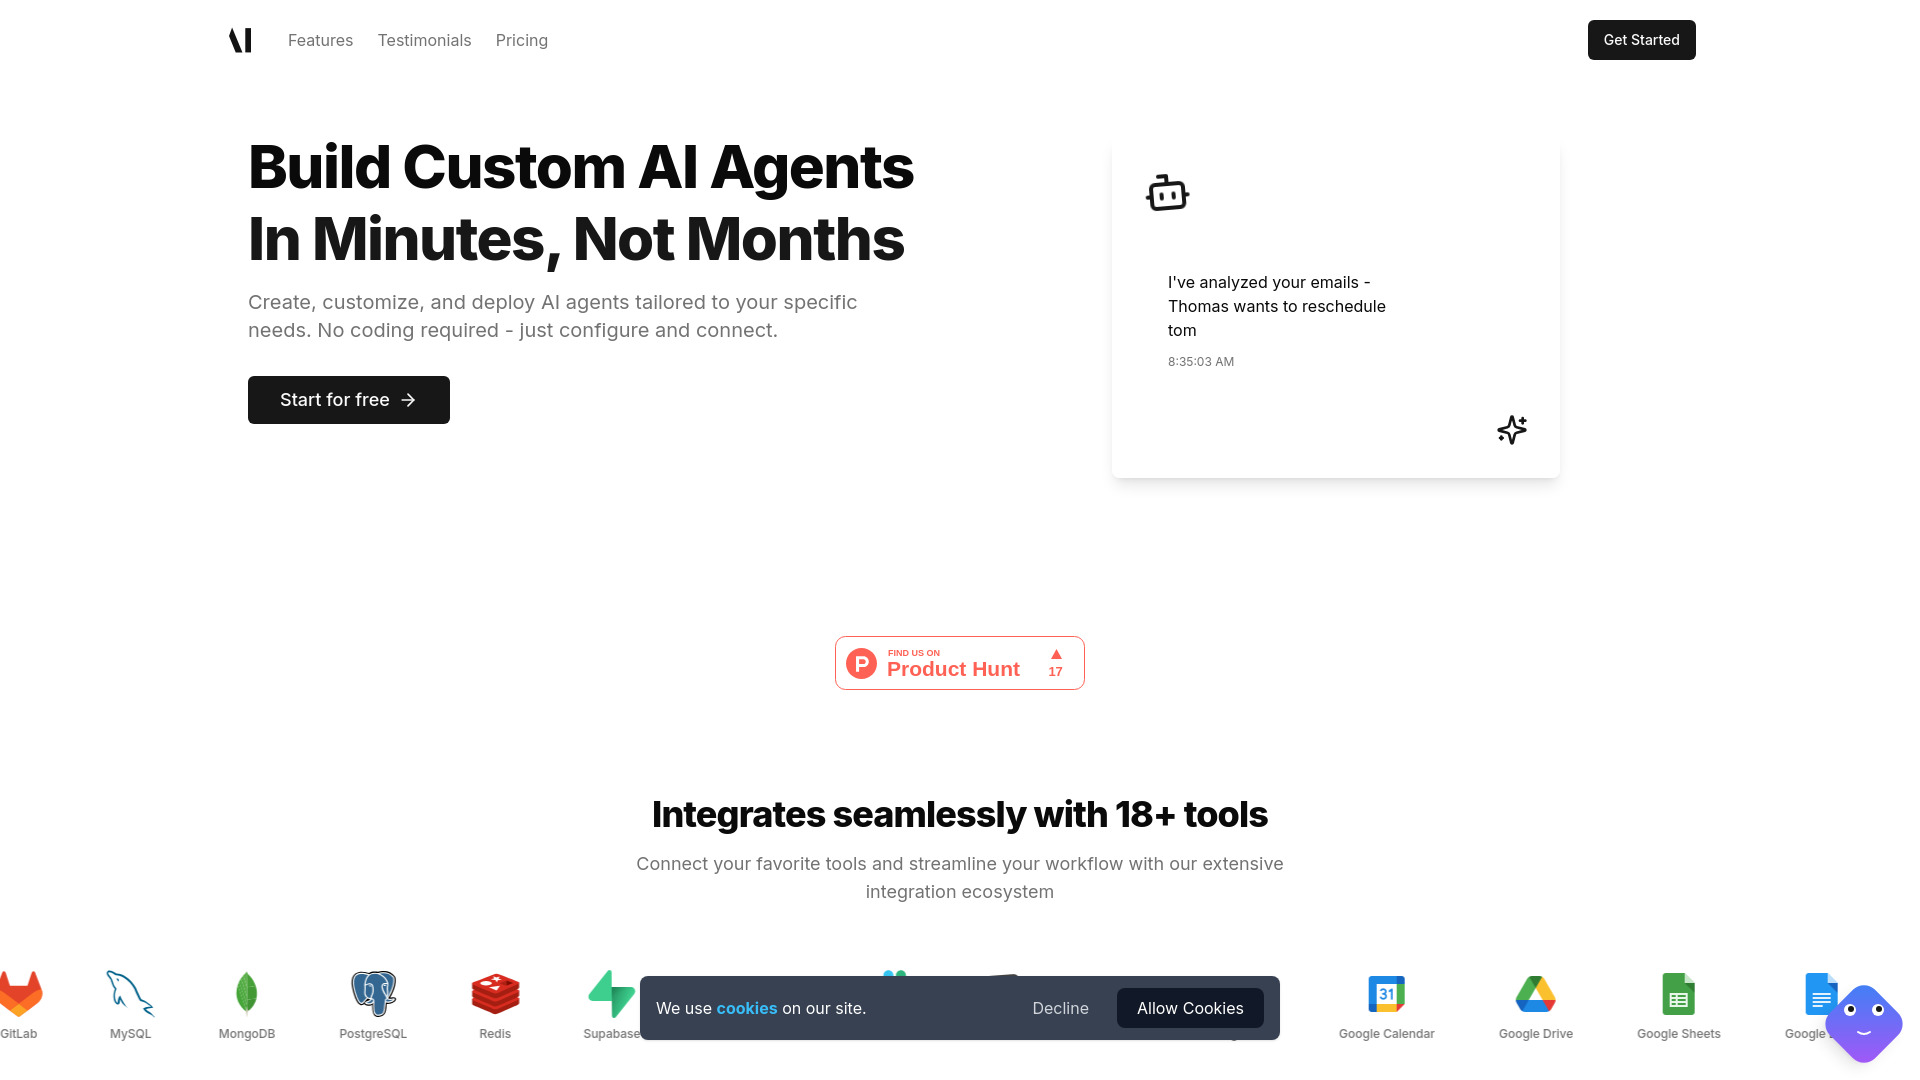The width and height of the screenshot is (1920, 1080).
Task: Click the Redis logo icon
Action: (x=495, y=994)
